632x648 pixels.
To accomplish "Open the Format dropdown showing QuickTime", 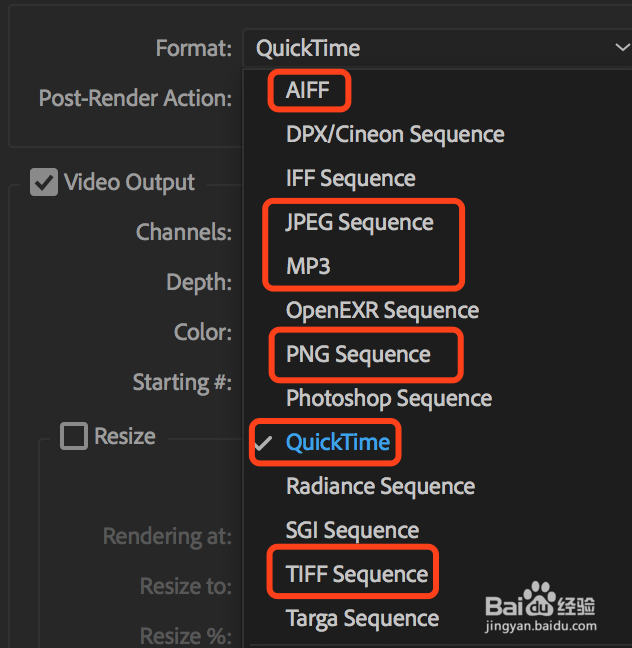I will coord(430,47).
